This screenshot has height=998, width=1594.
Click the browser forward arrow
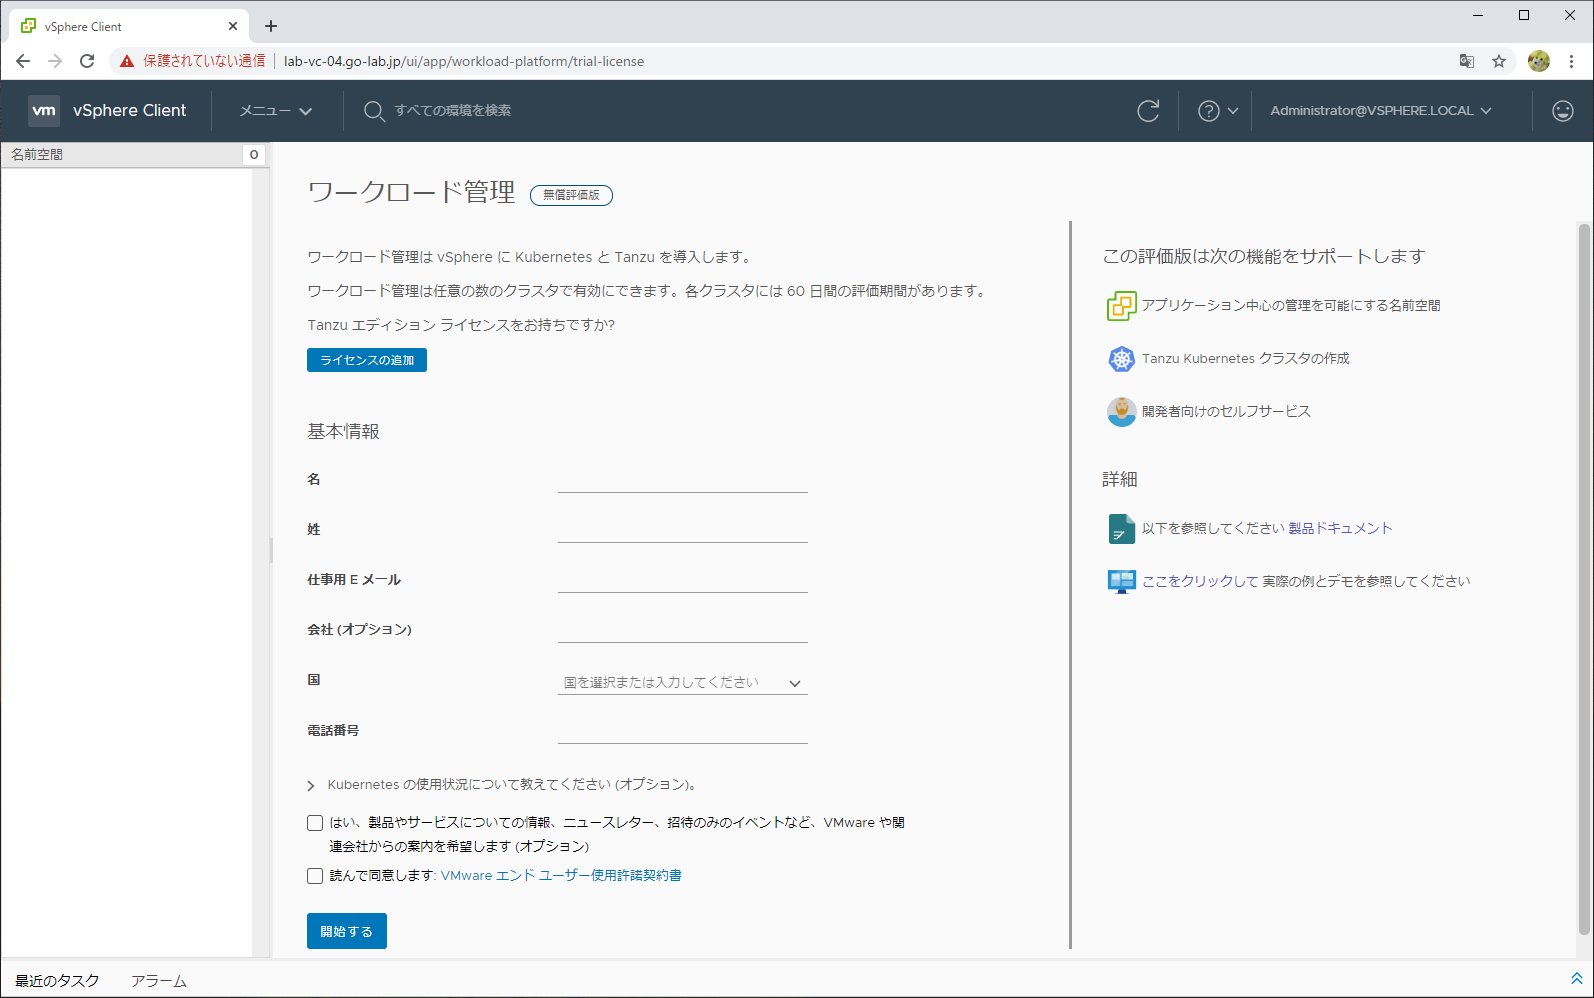tap(55, 61)
